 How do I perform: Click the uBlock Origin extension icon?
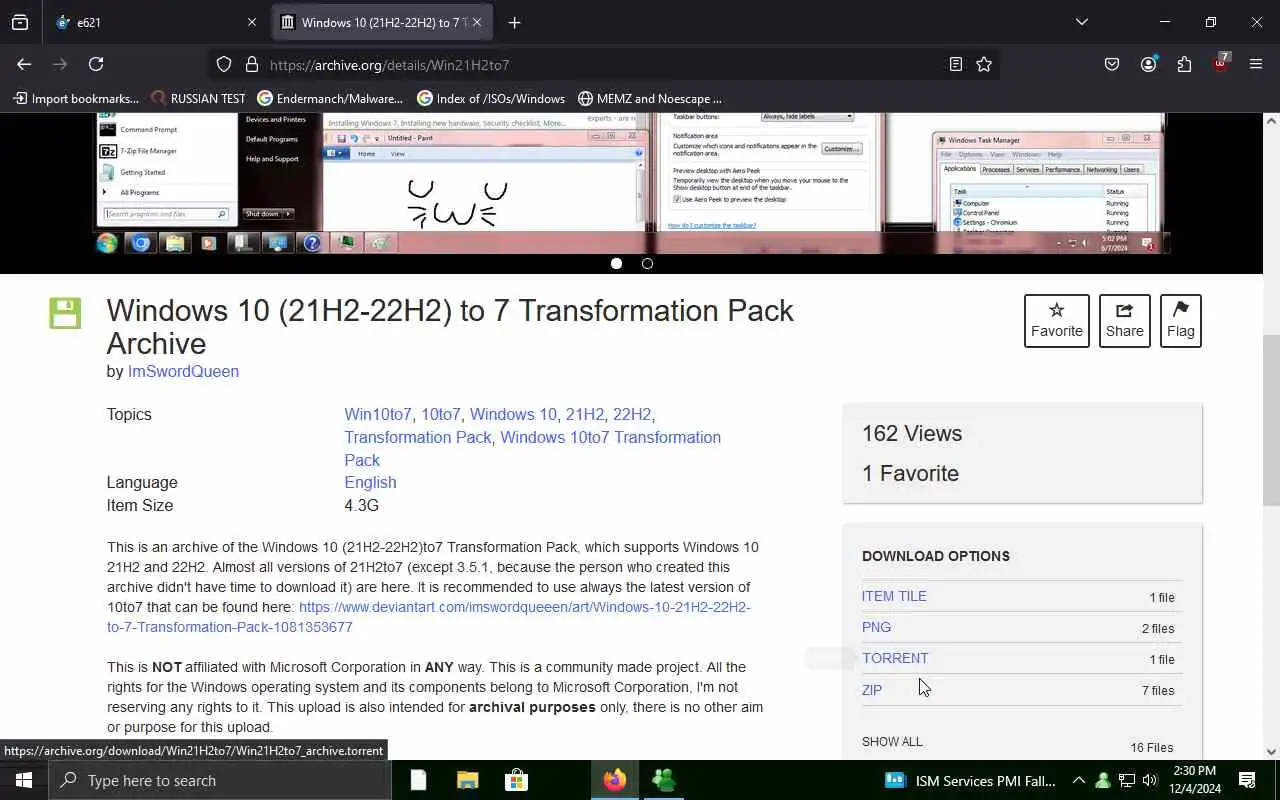(x=1220, y=63)
